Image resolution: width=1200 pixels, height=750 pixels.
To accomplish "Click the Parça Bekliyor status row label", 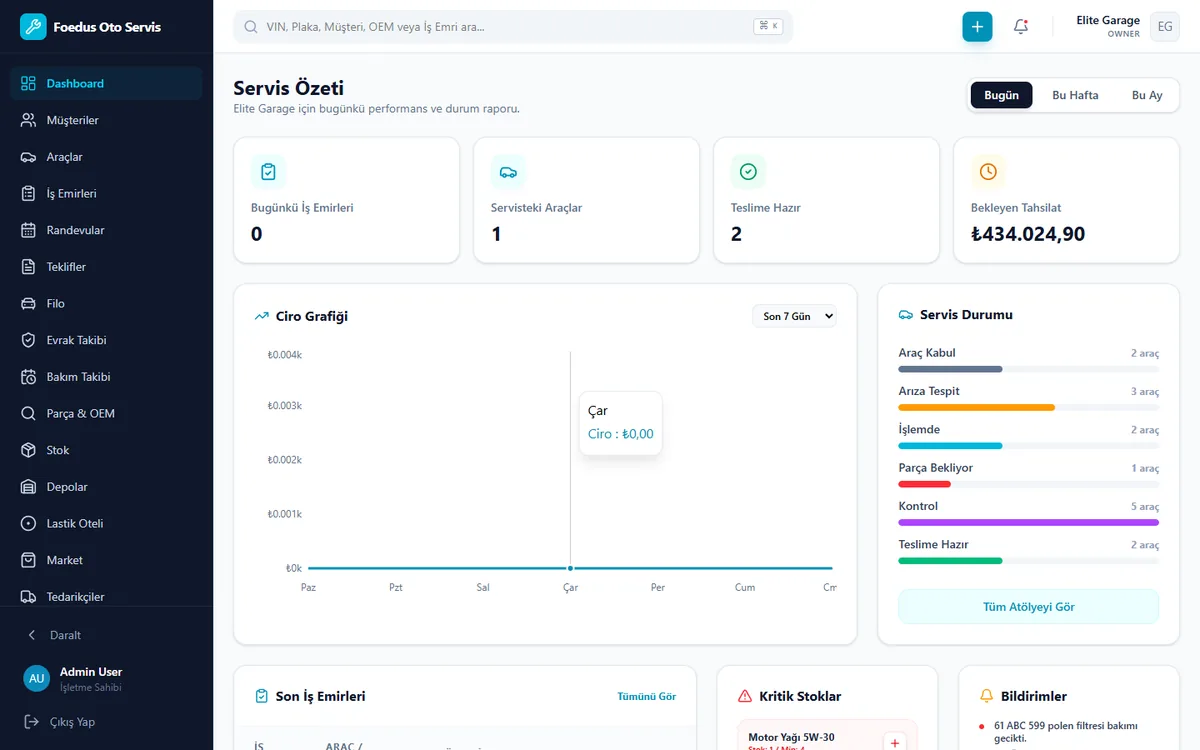I will (935, 468).
